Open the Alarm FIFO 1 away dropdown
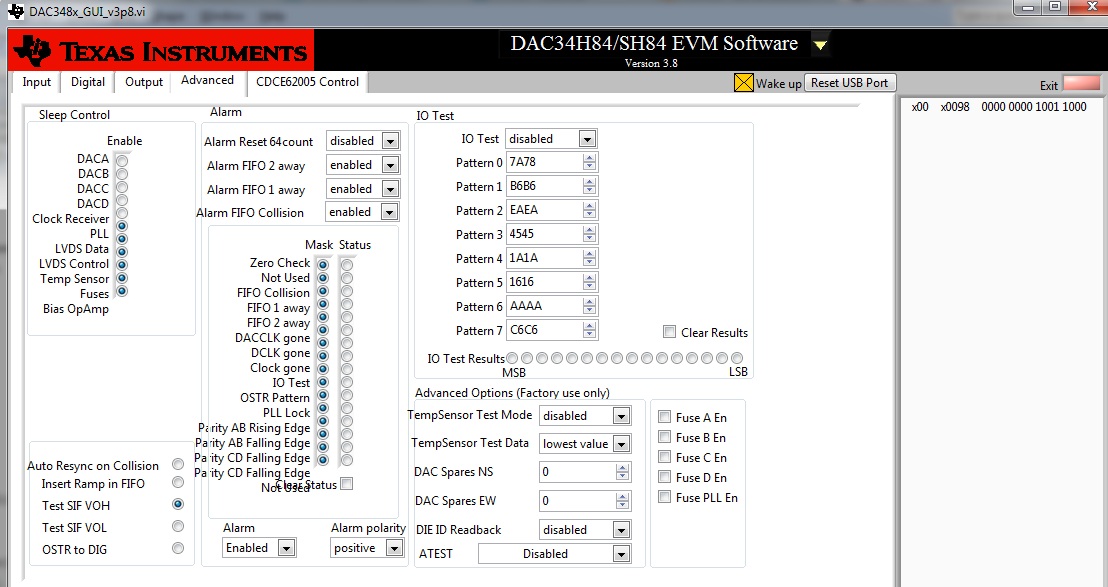The height and width of the screenshot is (587, 1108). pos(390,189)
